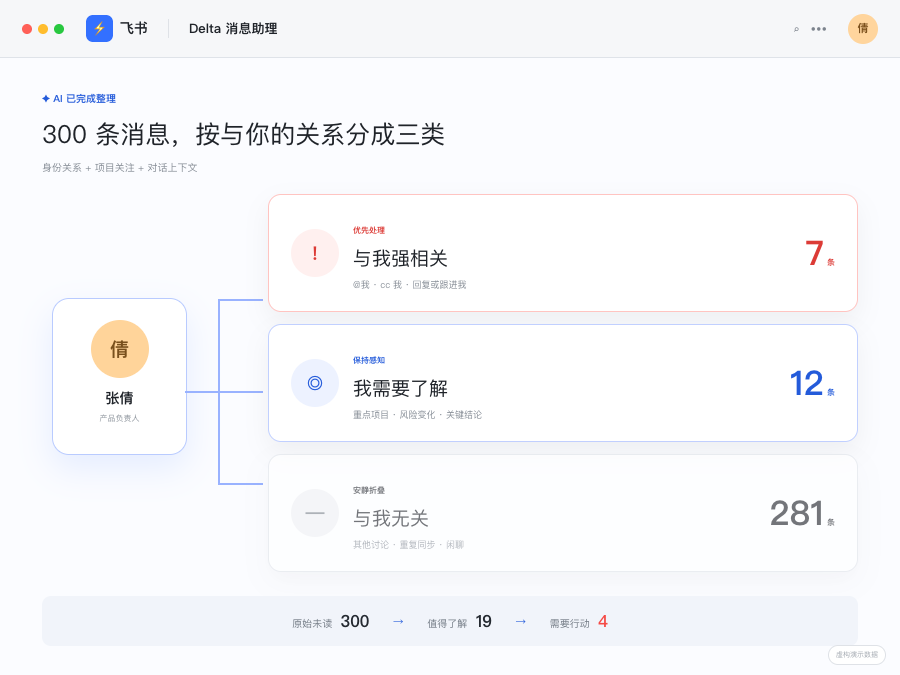900x675 pixels.
Task: Click the gray count 281
Action: click(x=797, y=513)
